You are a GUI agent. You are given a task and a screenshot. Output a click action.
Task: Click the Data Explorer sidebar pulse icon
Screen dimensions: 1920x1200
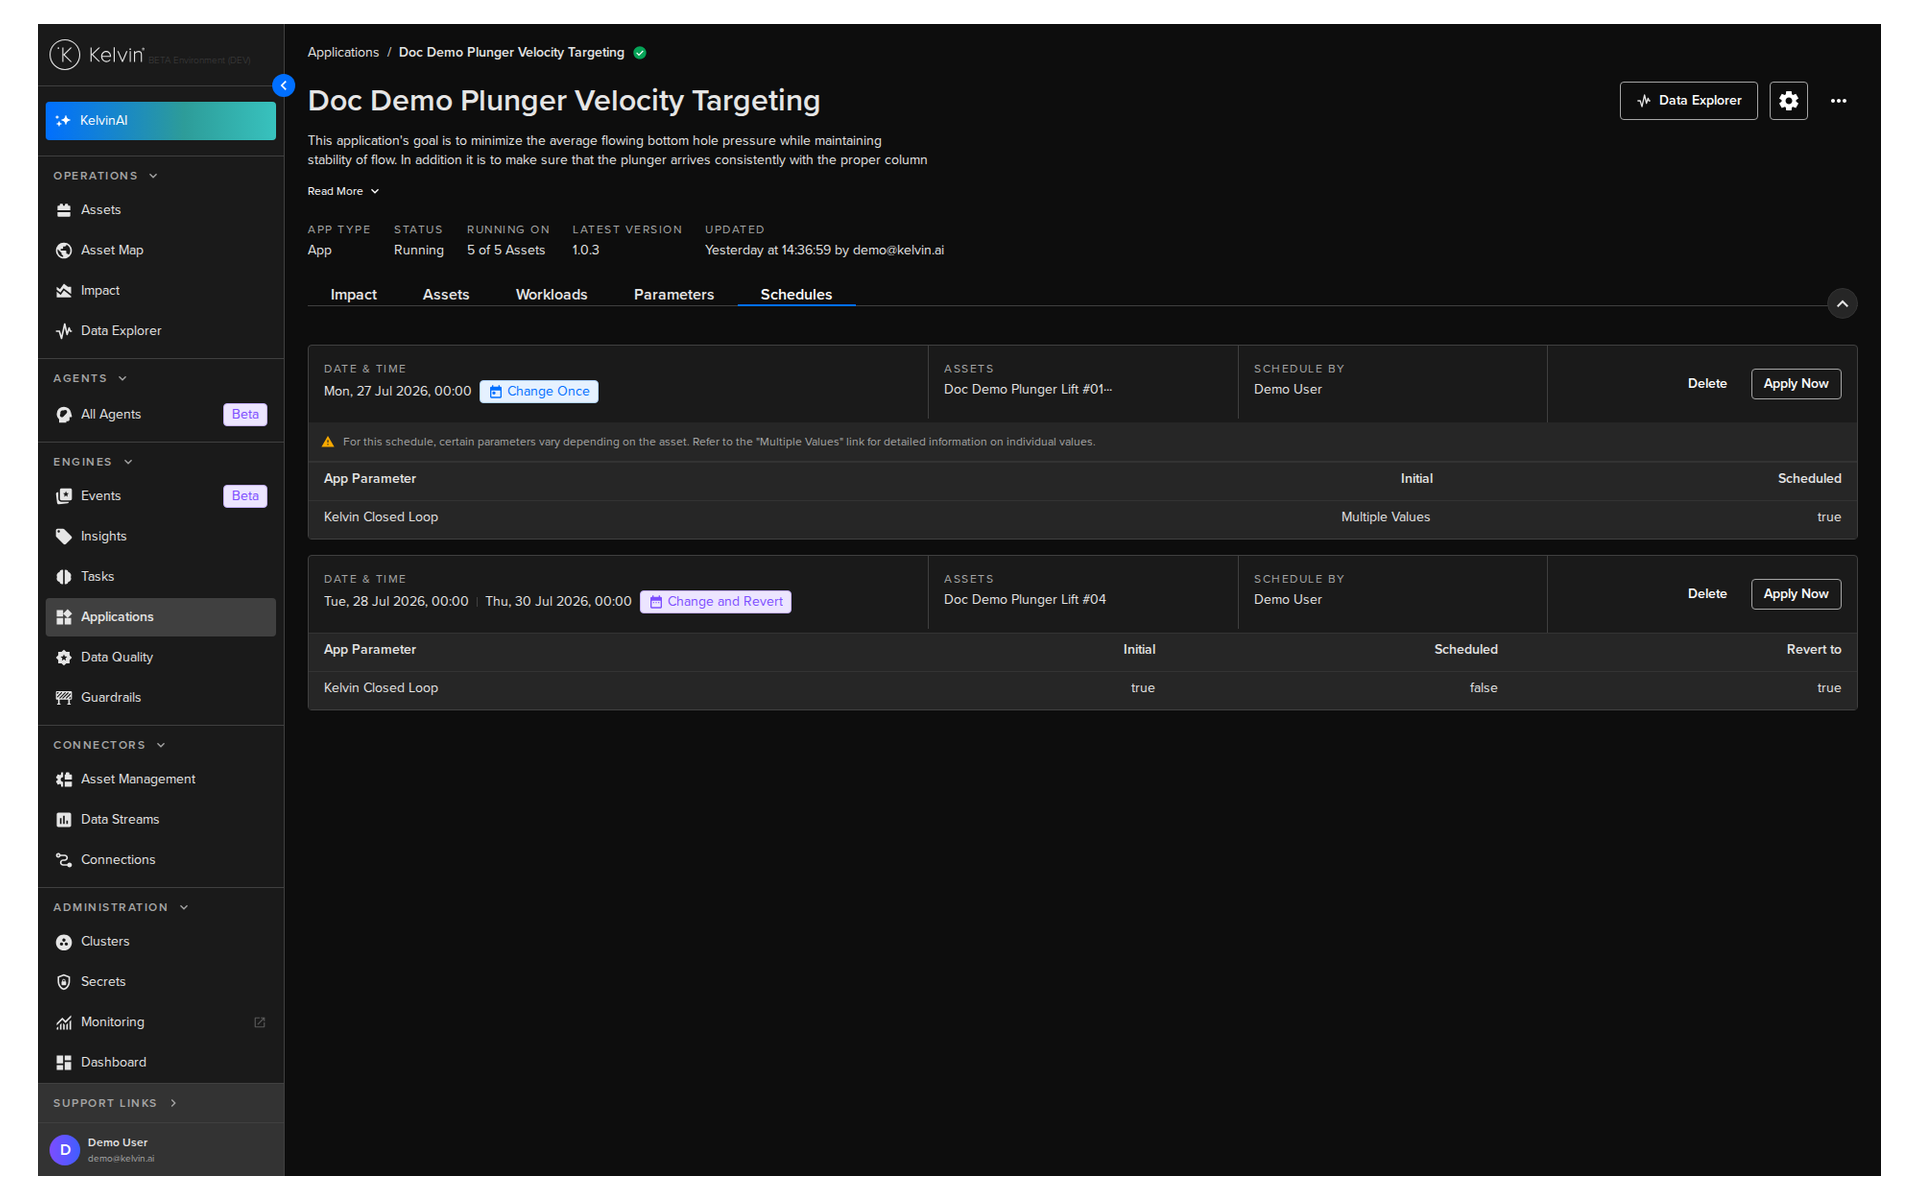pyautogui.click(x=64, y=331)
